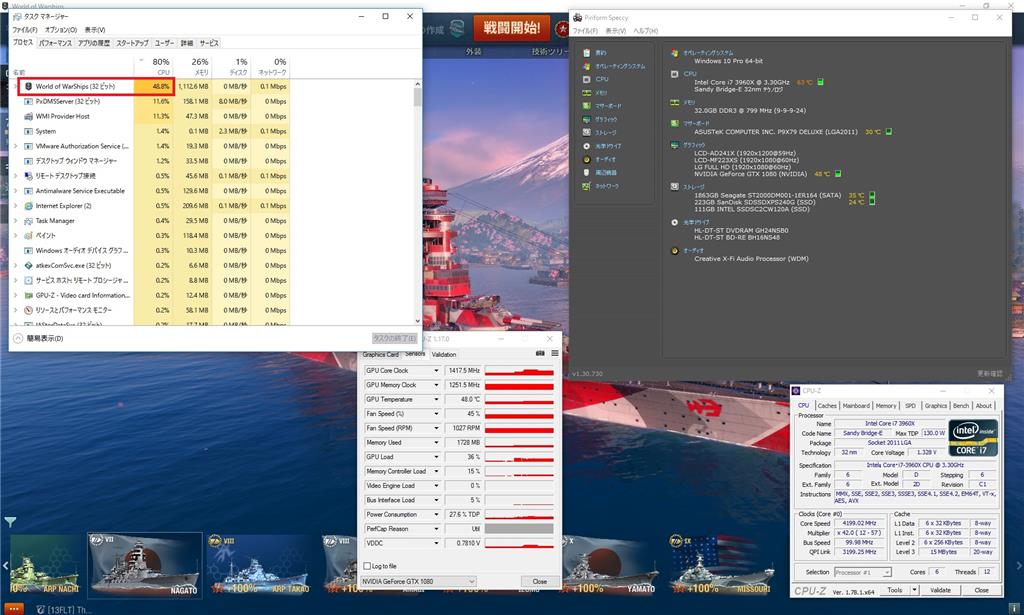Click the Close button in GPU-Z
The image size is (1024, 615).
click(539, 581)
